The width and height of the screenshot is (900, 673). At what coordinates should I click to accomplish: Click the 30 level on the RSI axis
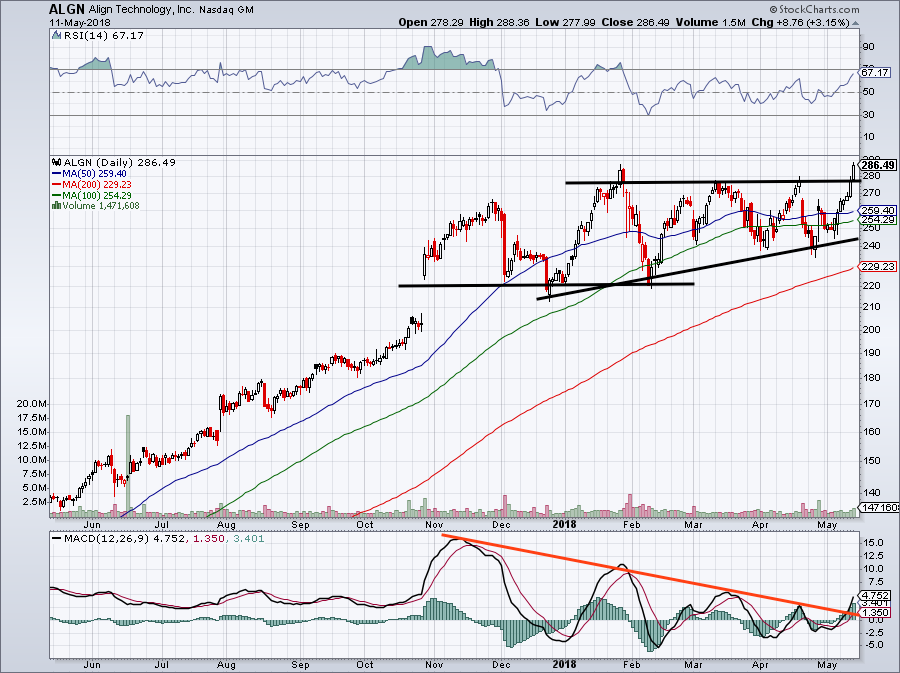click(868, 115)
